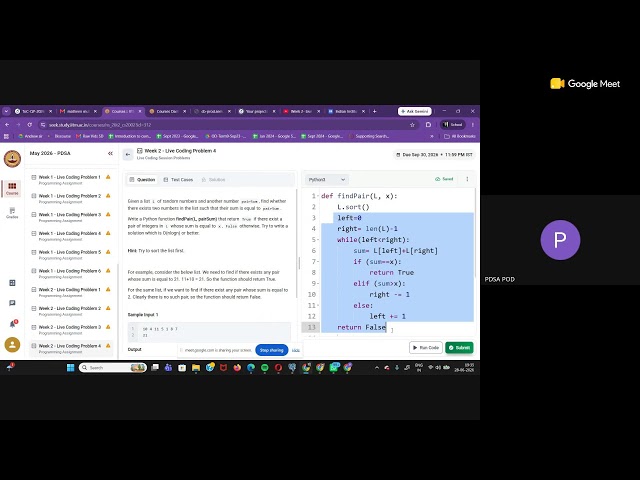Fold code at line 1 def findPair
Screen dimensions: 640x480
(x=318, y=196)
